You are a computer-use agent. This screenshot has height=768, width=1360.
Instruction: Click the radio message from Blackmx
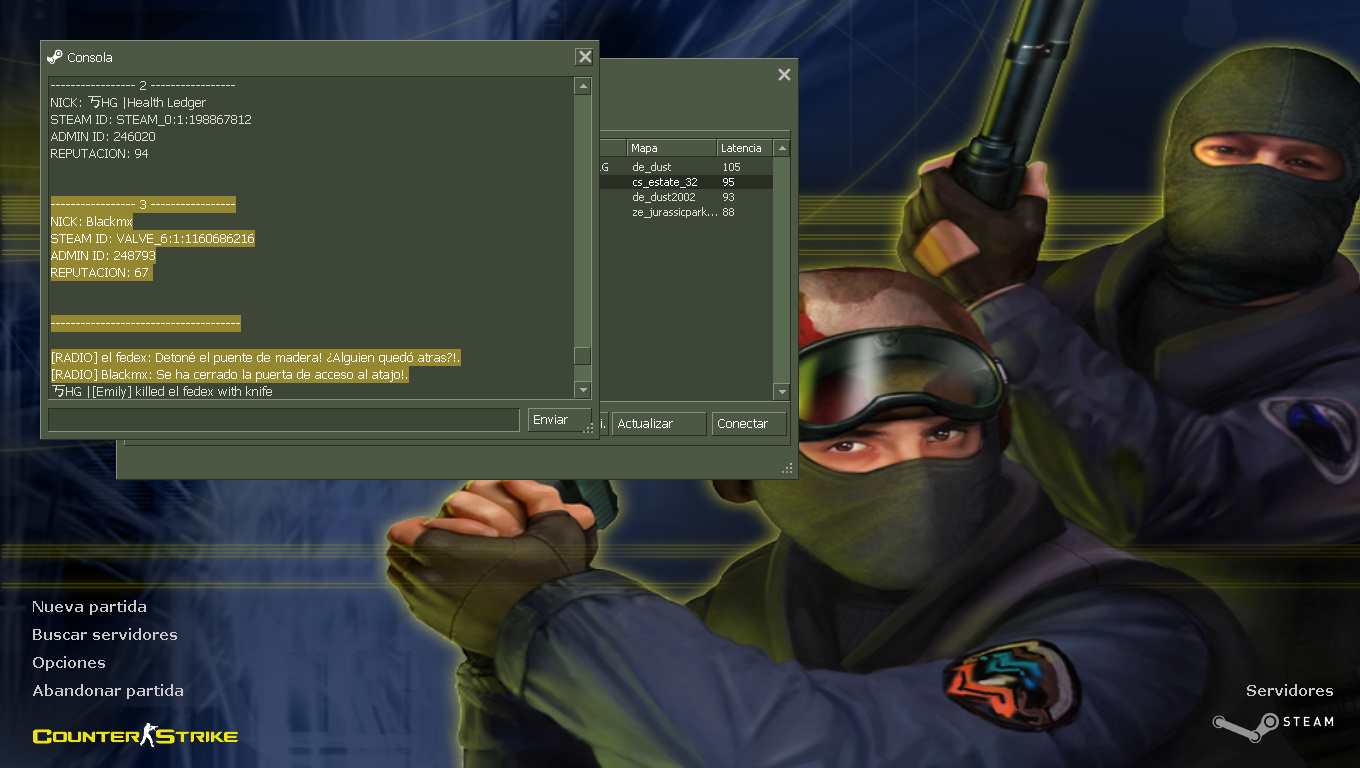[229, 374]
